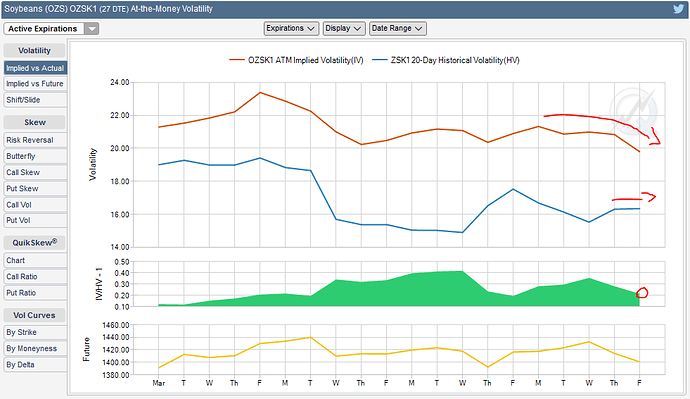Screen dimensions: 690x399
Task: Show the Risk Reversal skew chart
Action: pos(35,140)
